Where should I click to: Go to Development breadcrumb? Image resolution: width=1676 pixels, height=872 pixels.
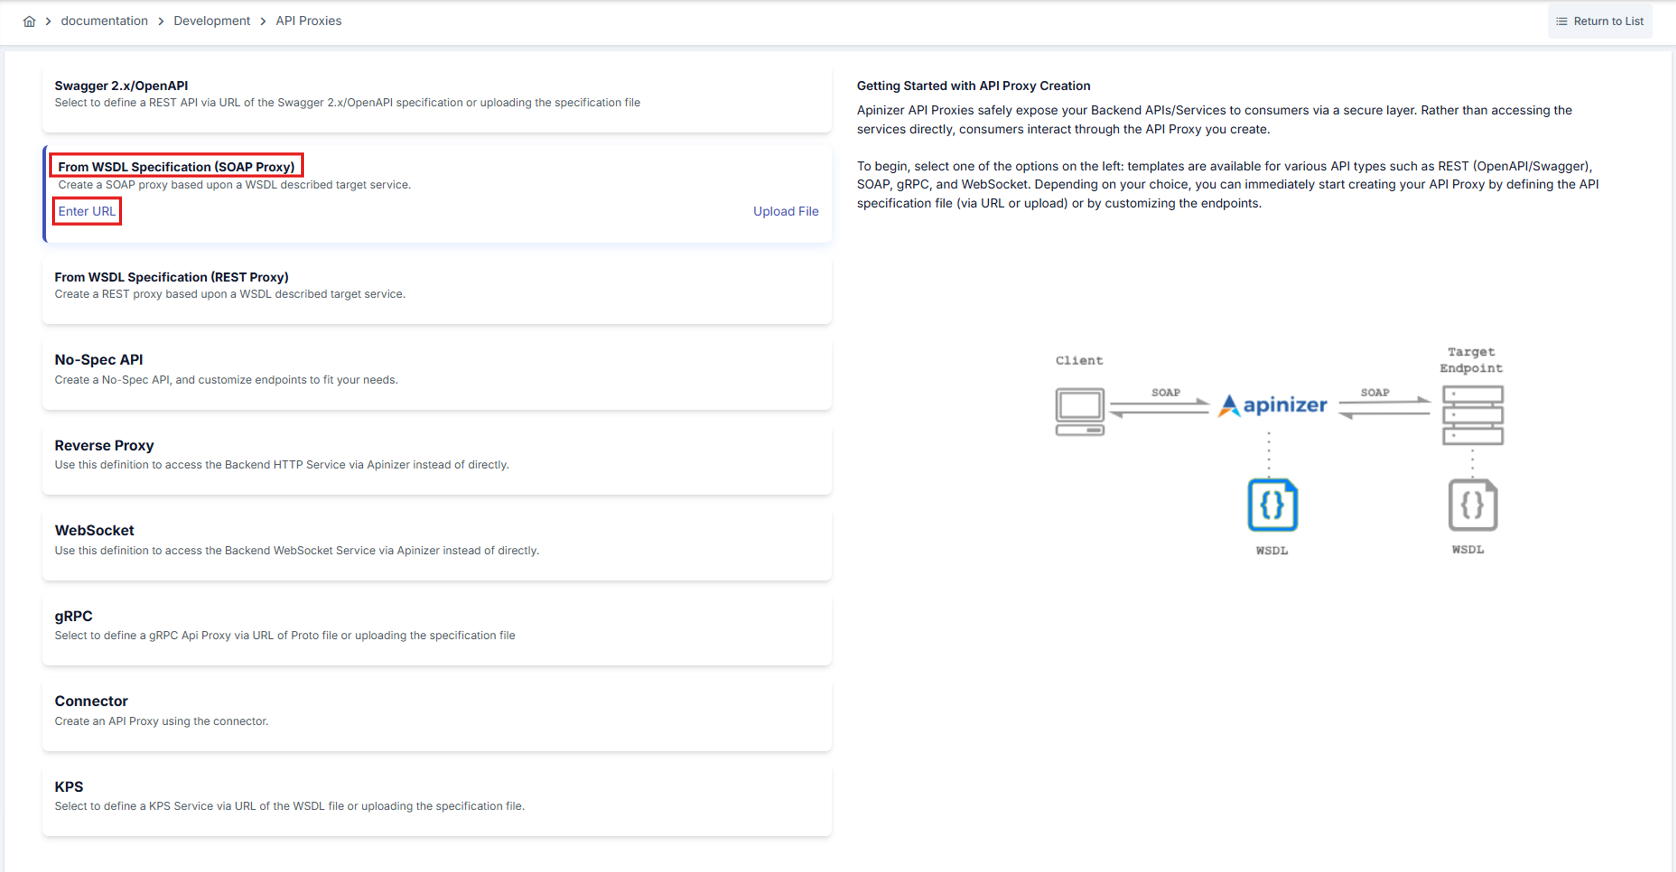(x=212, y=21)
